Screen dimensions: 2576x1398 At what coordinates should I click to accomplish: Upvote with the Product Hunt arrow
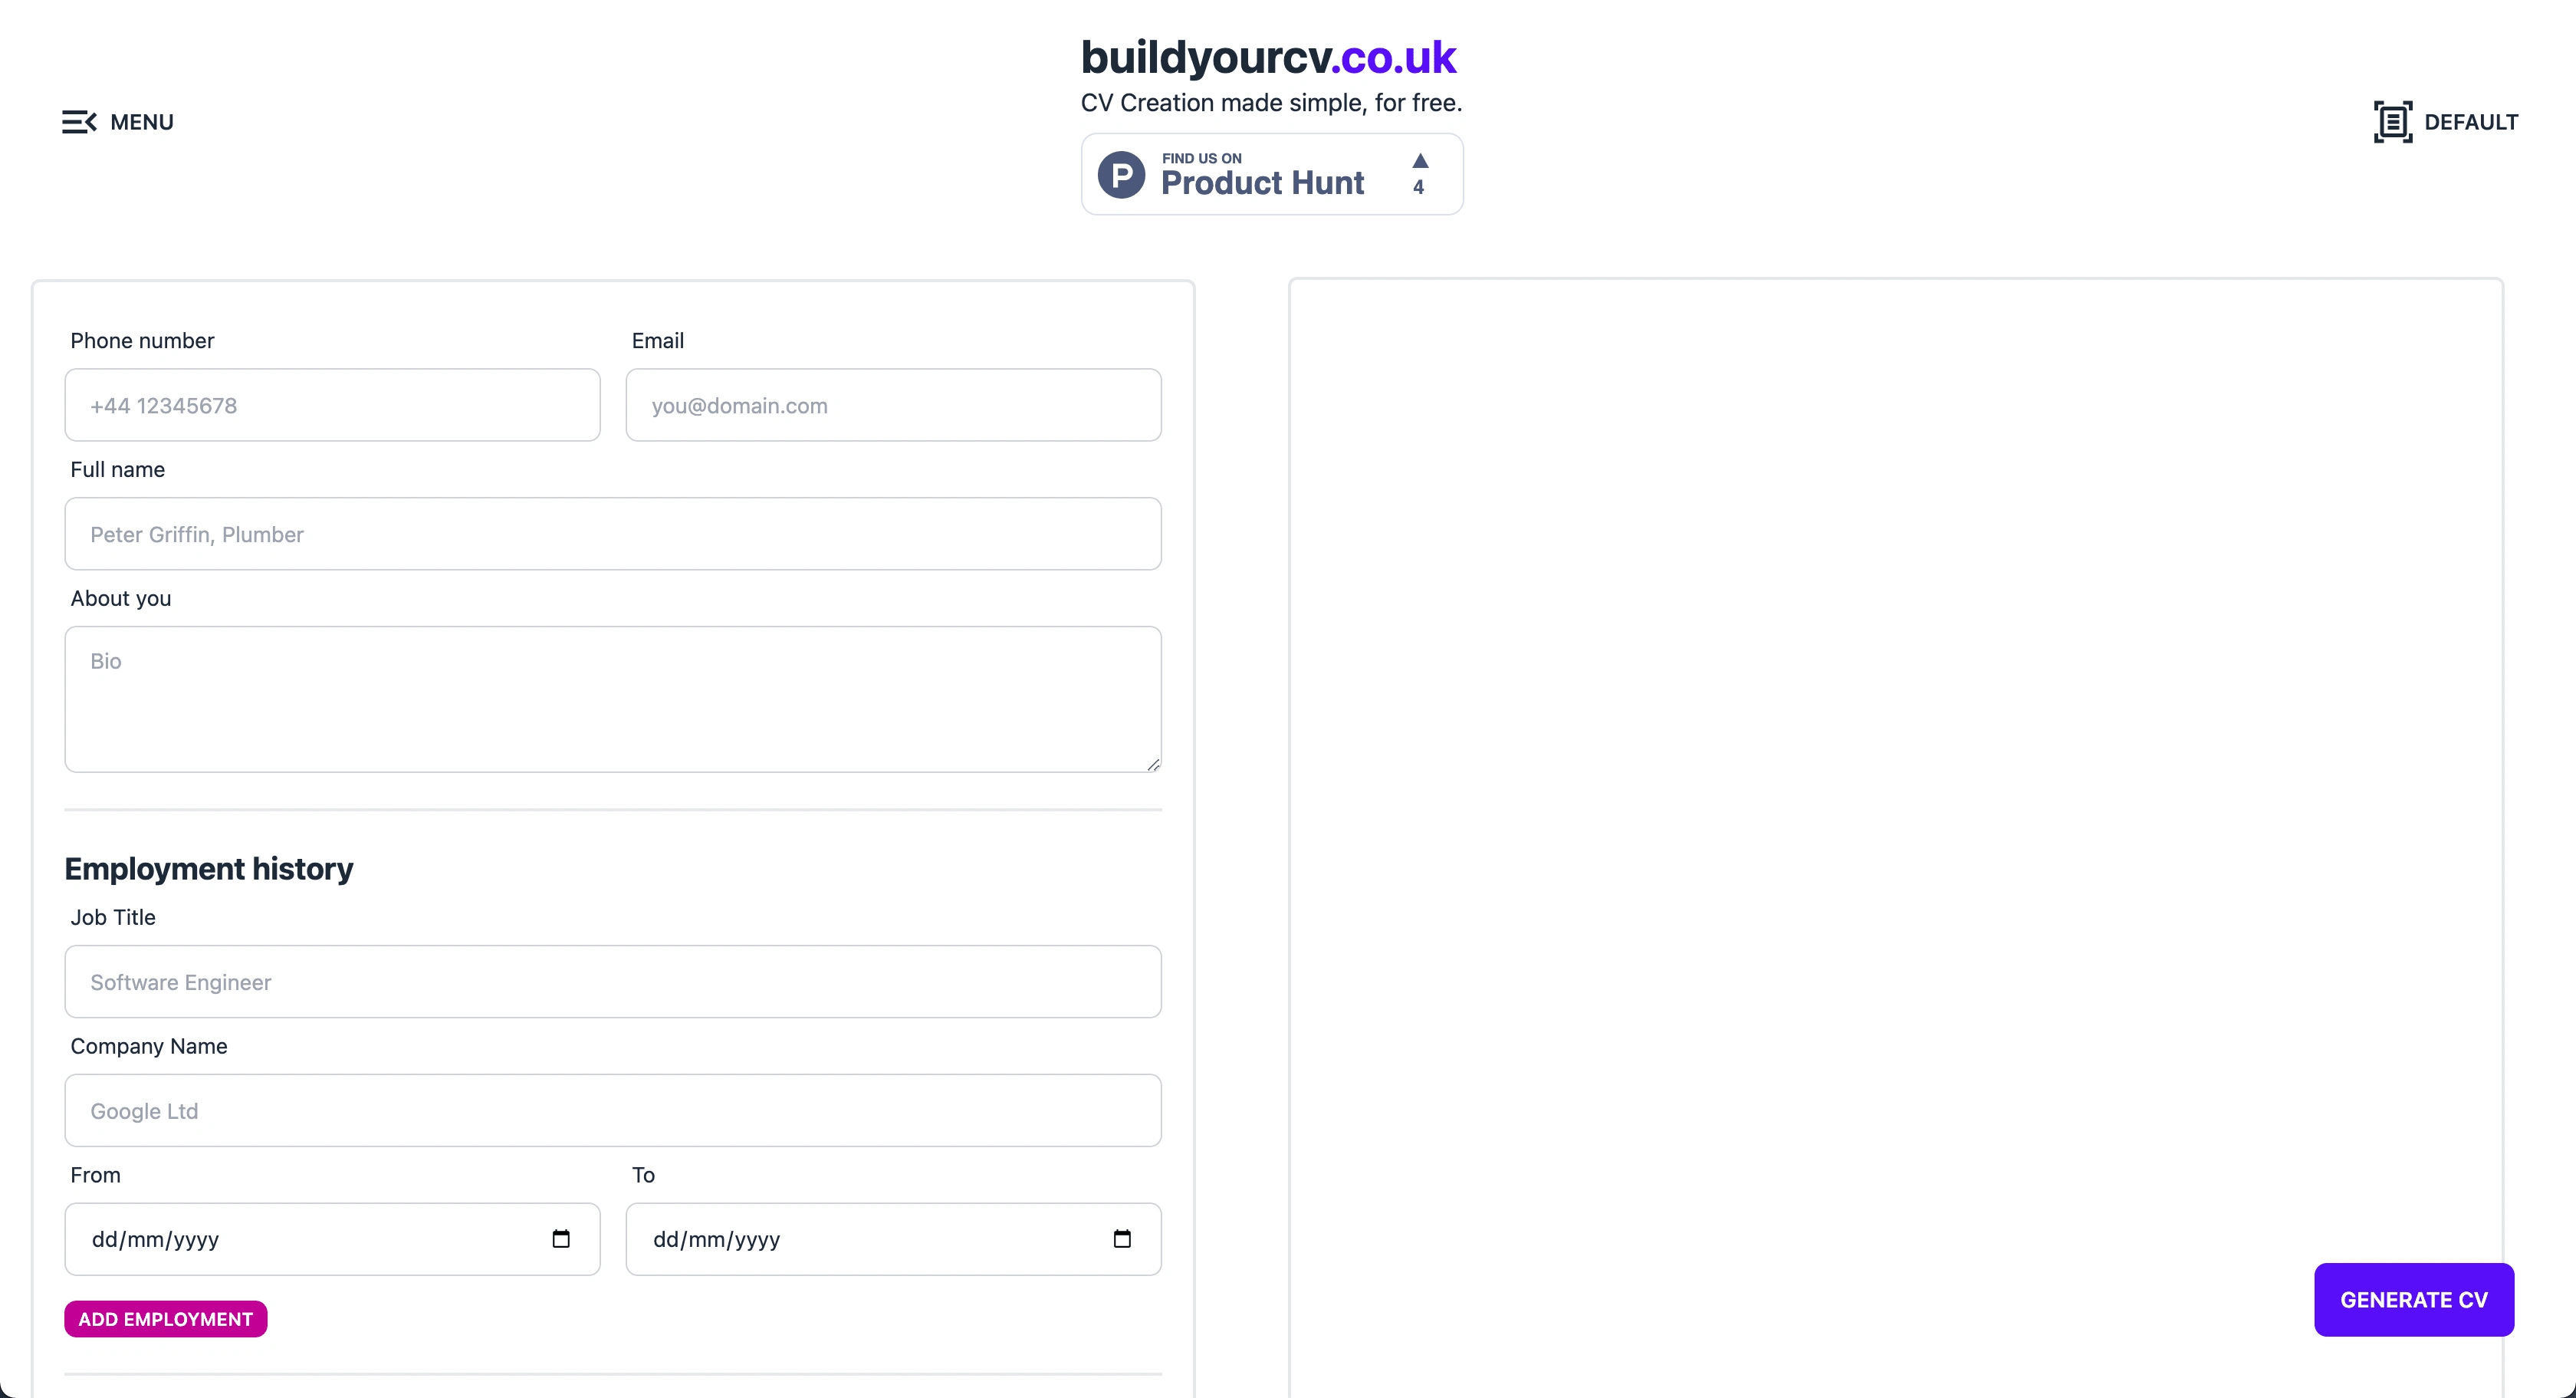click(x=1419, y=173)
